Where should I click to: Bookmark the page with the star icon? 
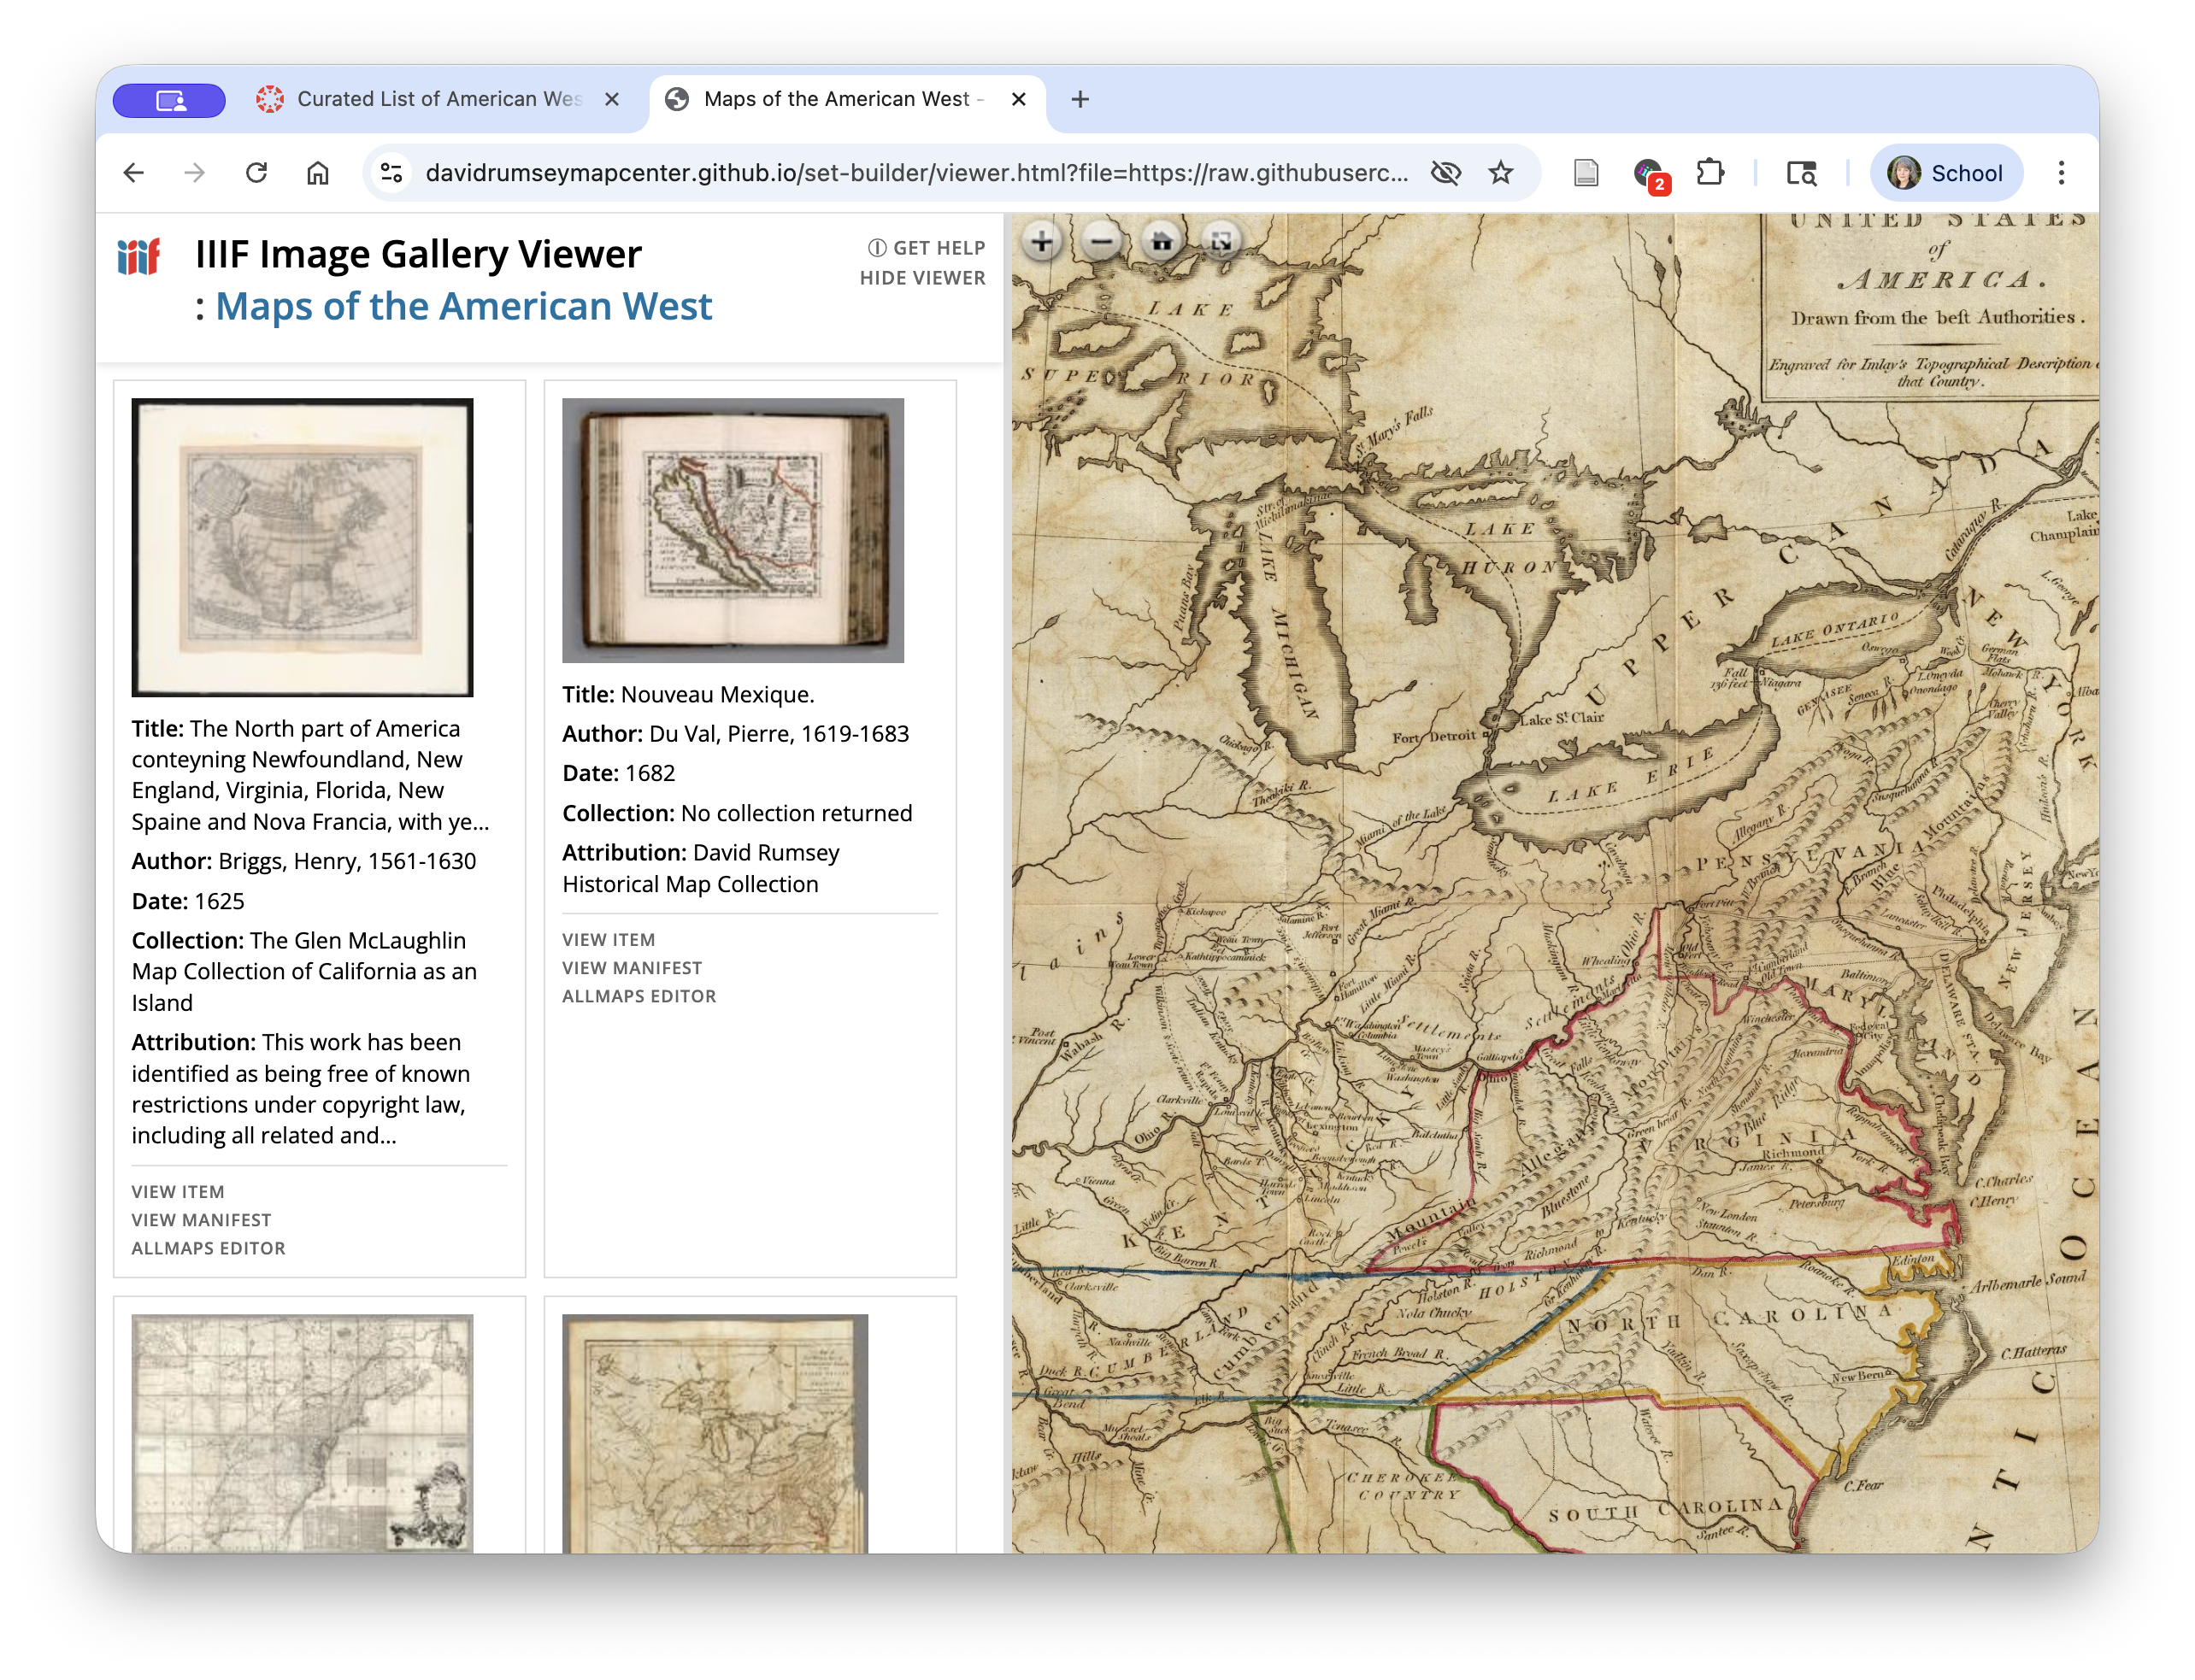[1500, 172]
